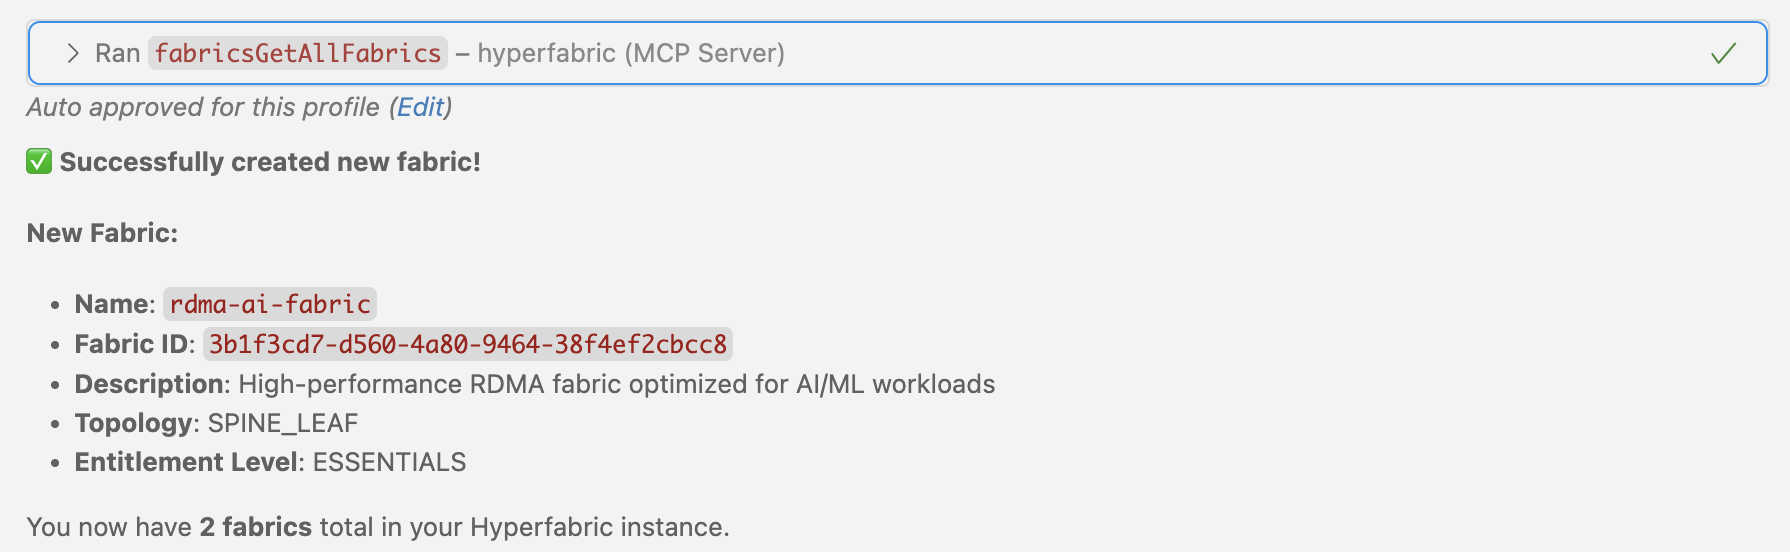The width and height of the screenshot is (1790, 552).
Task: Click the hyperfabric (MCP Server) label
Action: coord(630,54)
